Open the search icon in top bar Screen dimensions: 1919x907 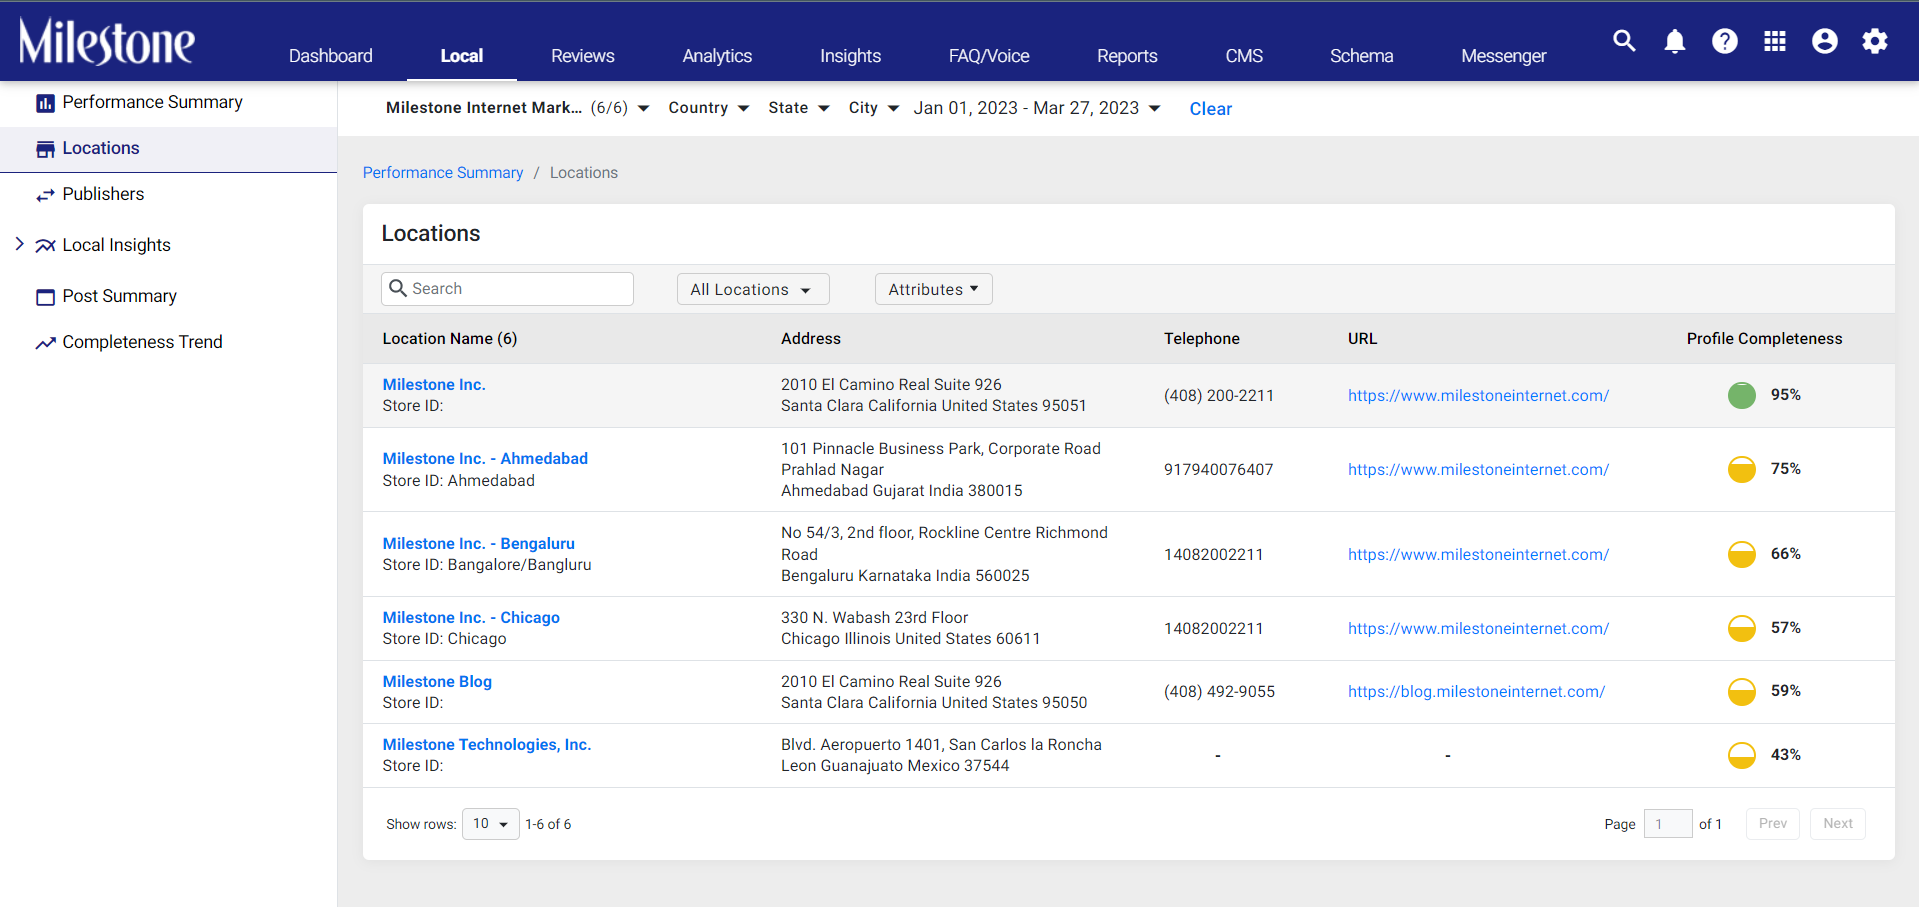click(x=1625, y=41)
